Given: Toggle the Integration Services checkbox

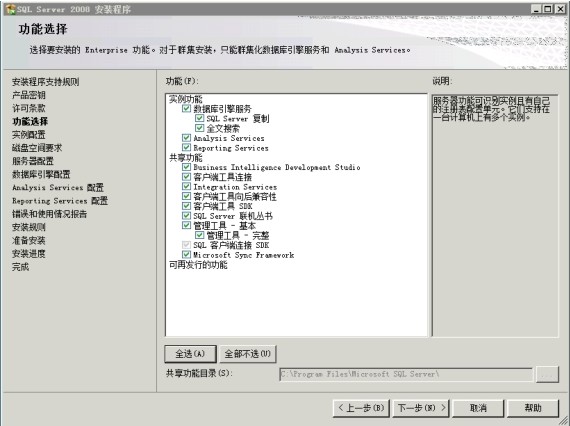Looking at the screenshot, I should tap(186, 186).
